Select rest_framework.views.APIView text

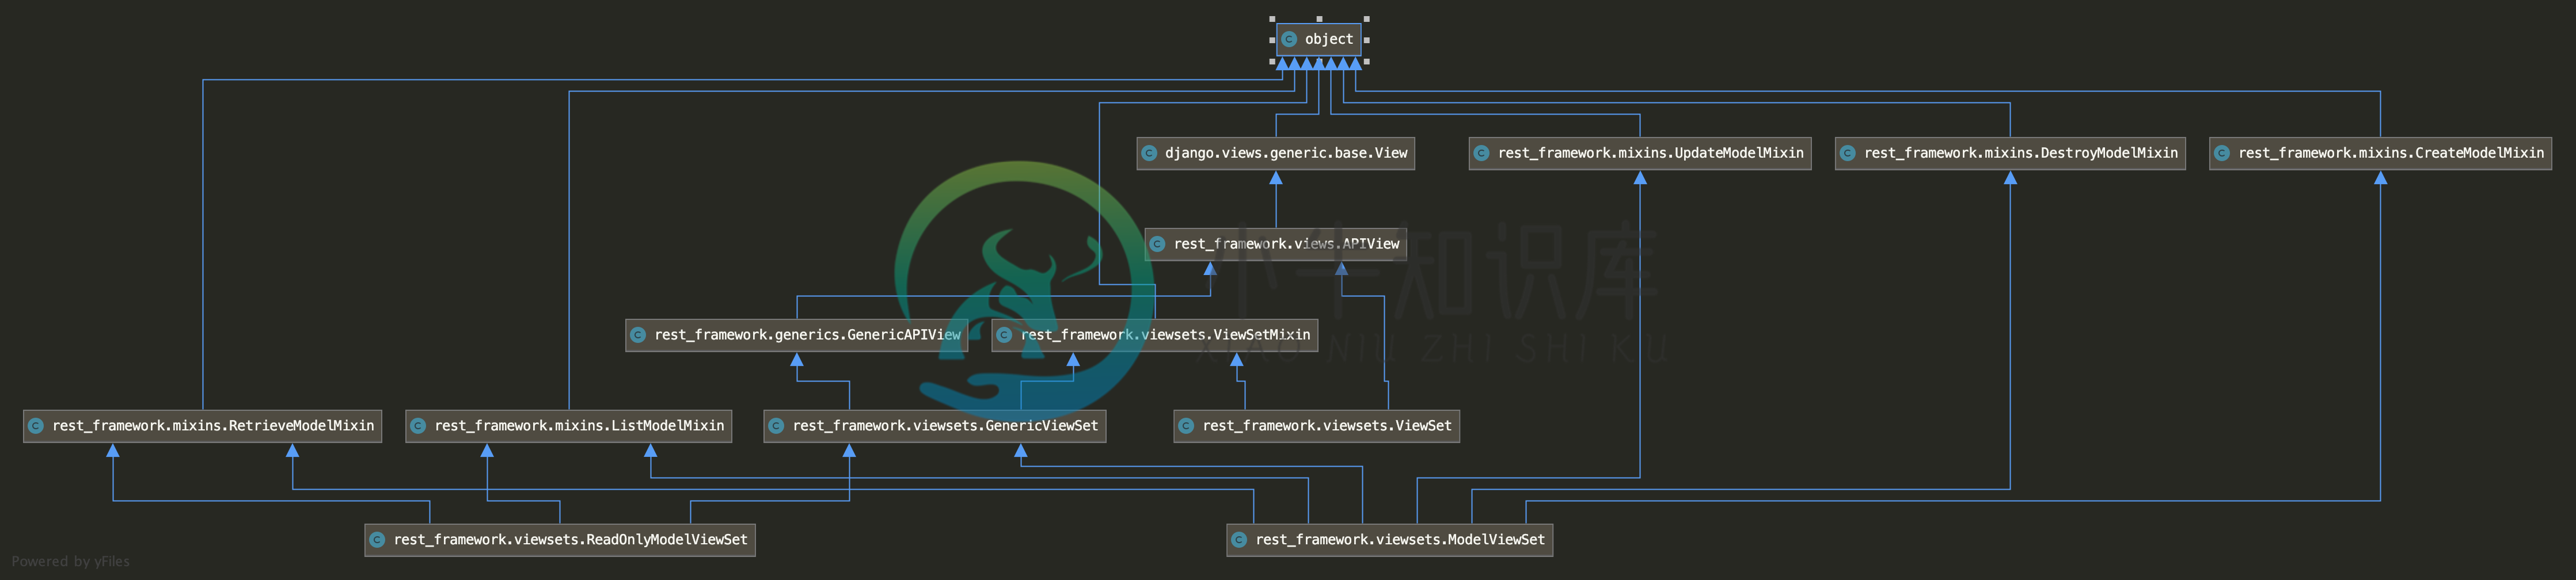[x=1286, y=244]
